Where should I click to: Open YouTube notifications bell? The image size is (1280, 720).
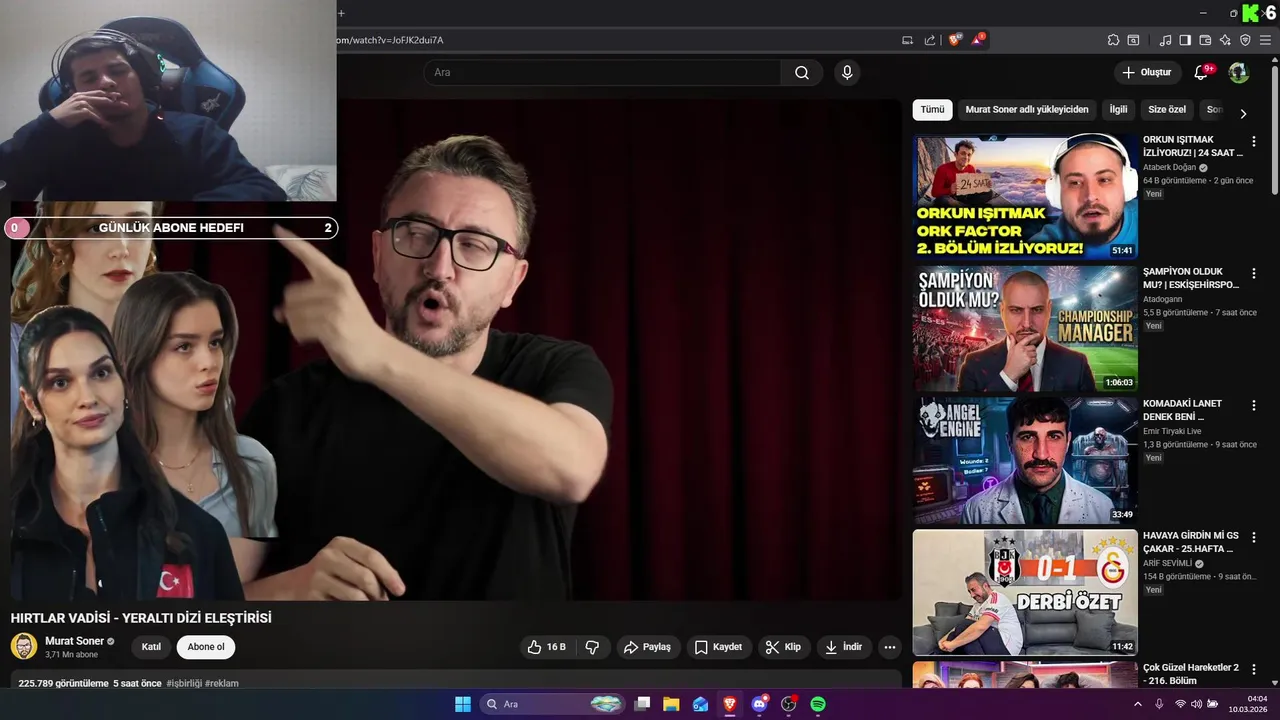[1202, 72]
